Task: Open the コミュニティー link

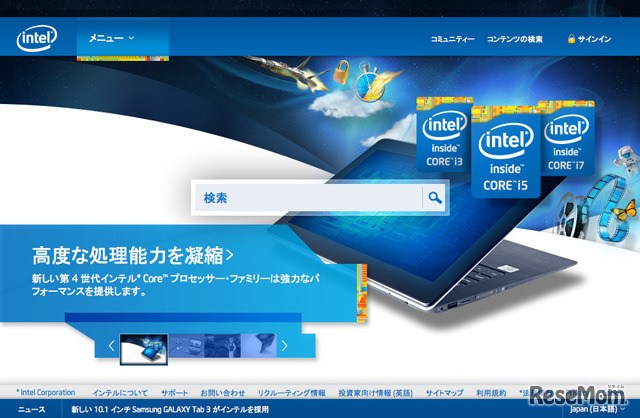Action: point(452,39)
